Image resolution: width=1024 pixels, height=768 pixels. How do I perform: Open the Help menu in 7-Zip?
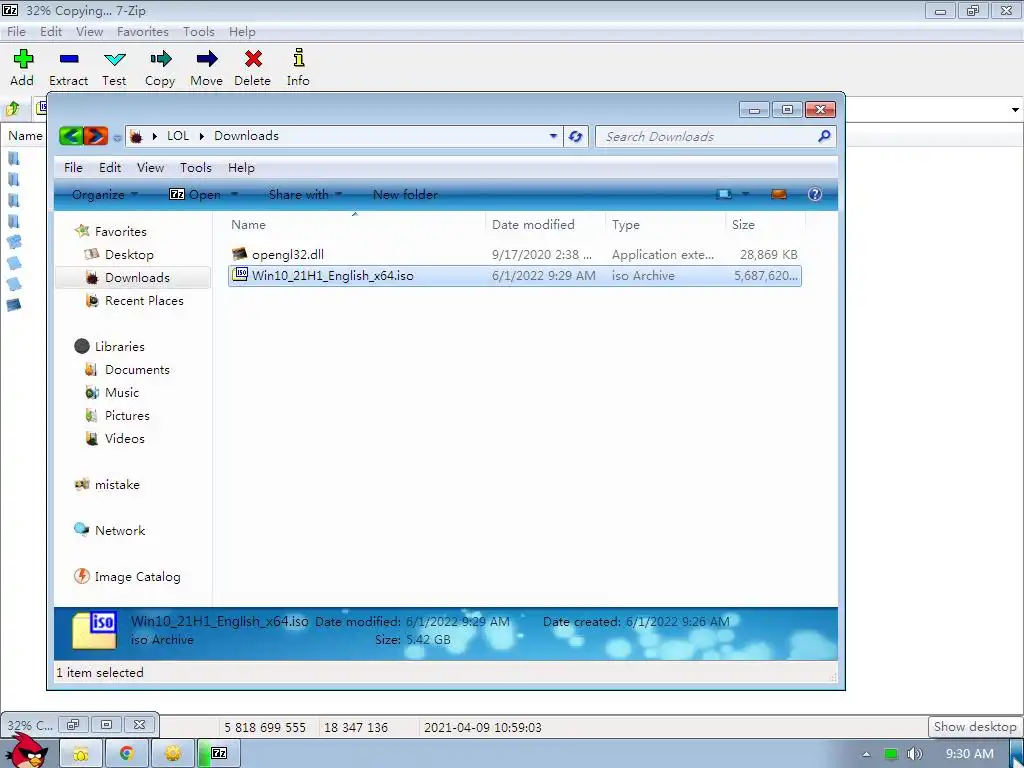[242, 31]
